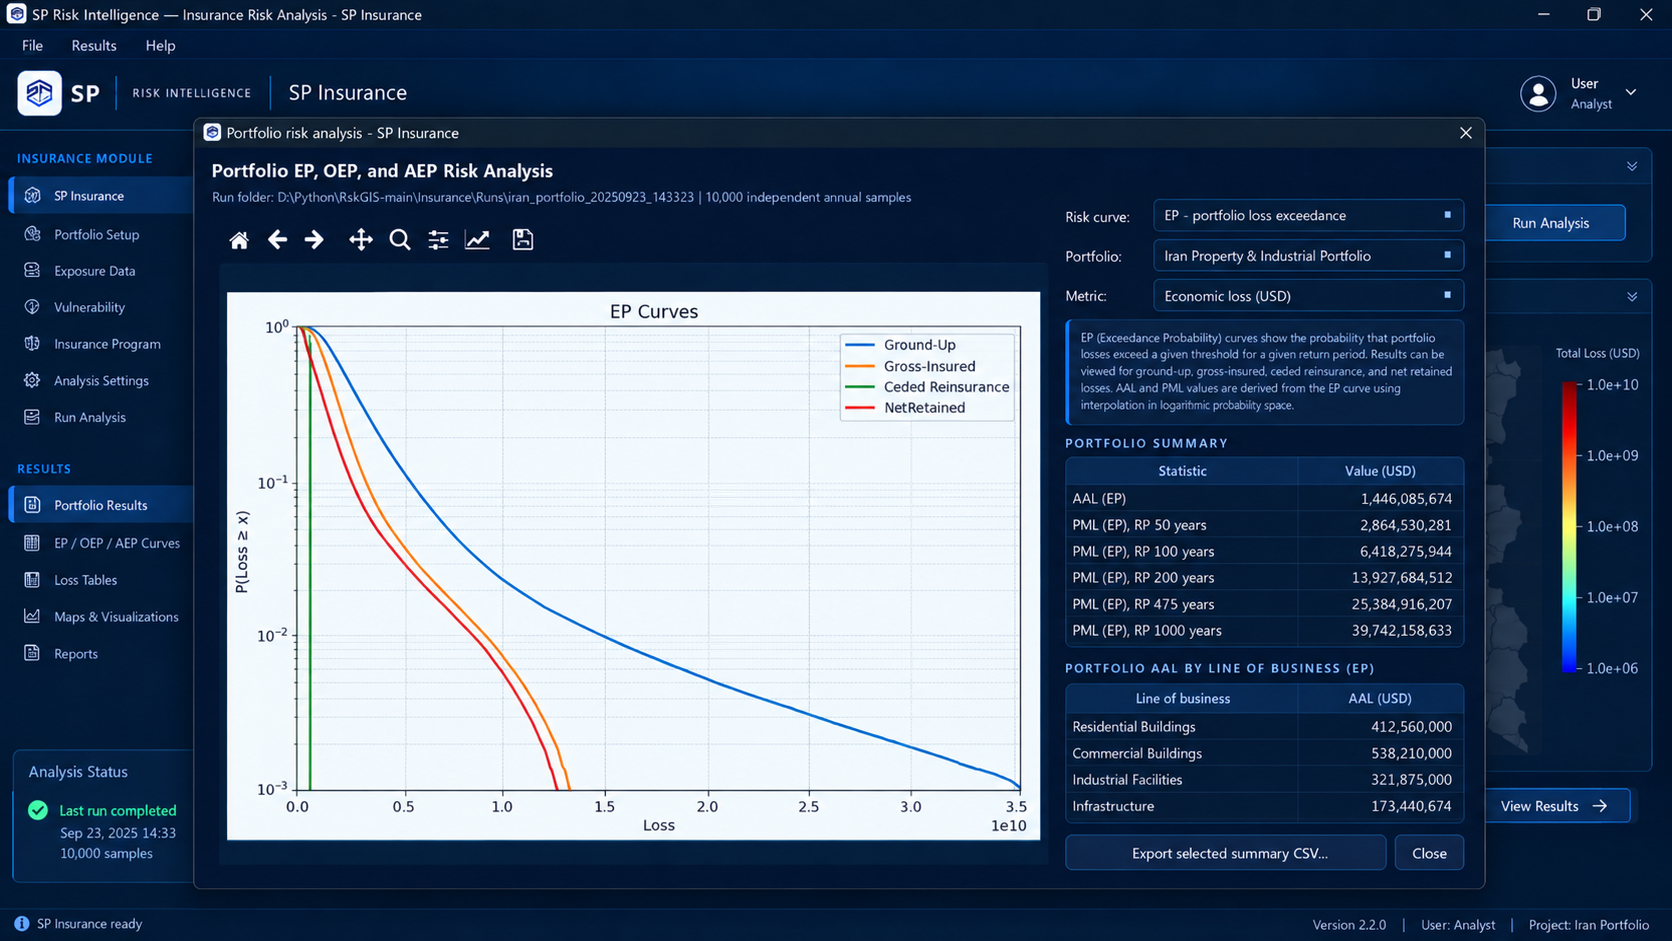Open the Metric dropdown
The width and height of the screenshot is (1672, 941).
[x=1308, y=296]
